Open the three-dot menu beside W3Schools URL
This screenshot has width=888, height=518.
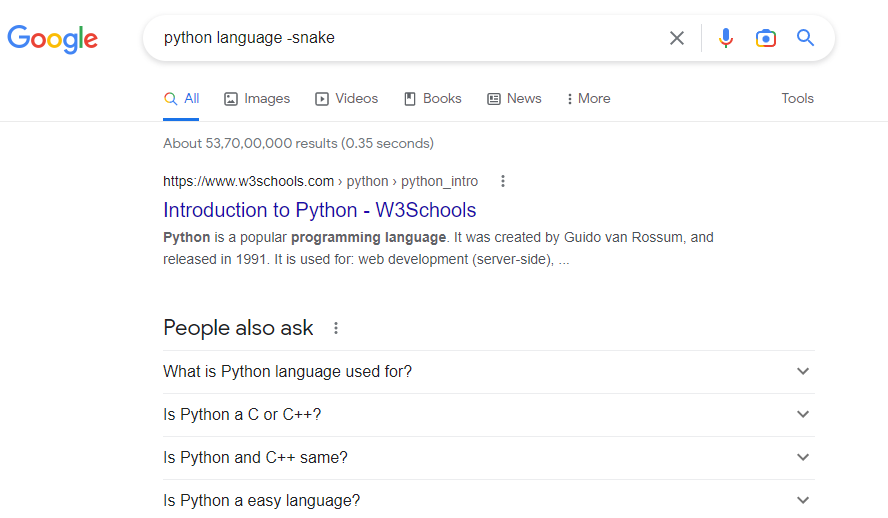click(503, 181)
